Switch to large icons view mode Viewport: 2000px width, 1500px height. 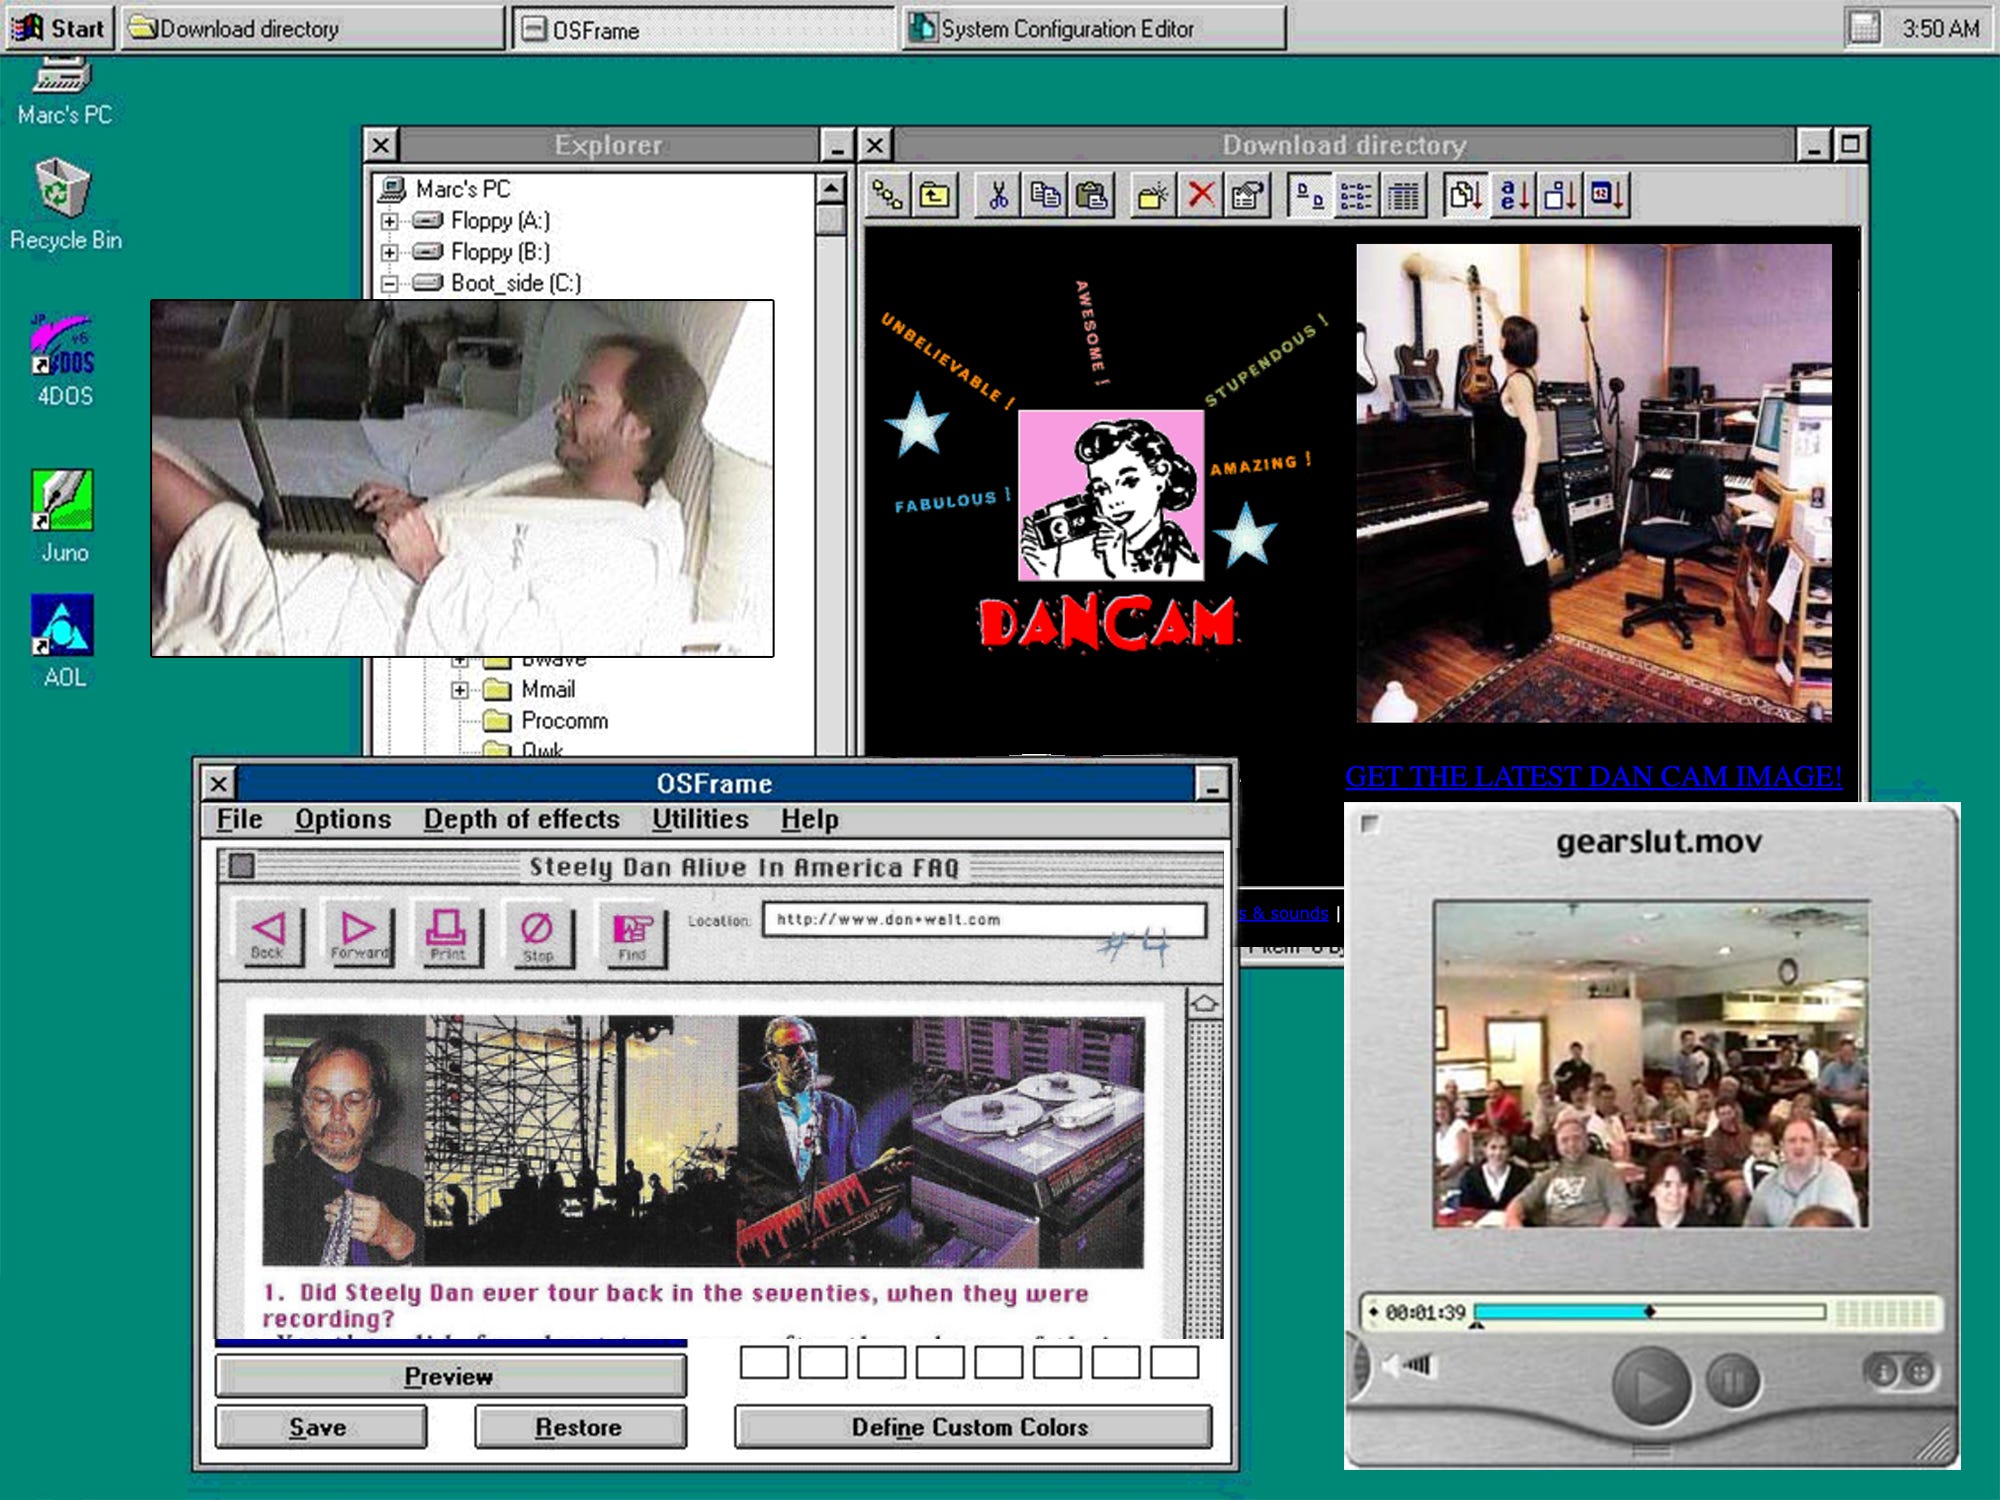pyautogui.click(x=1309, y=195)
